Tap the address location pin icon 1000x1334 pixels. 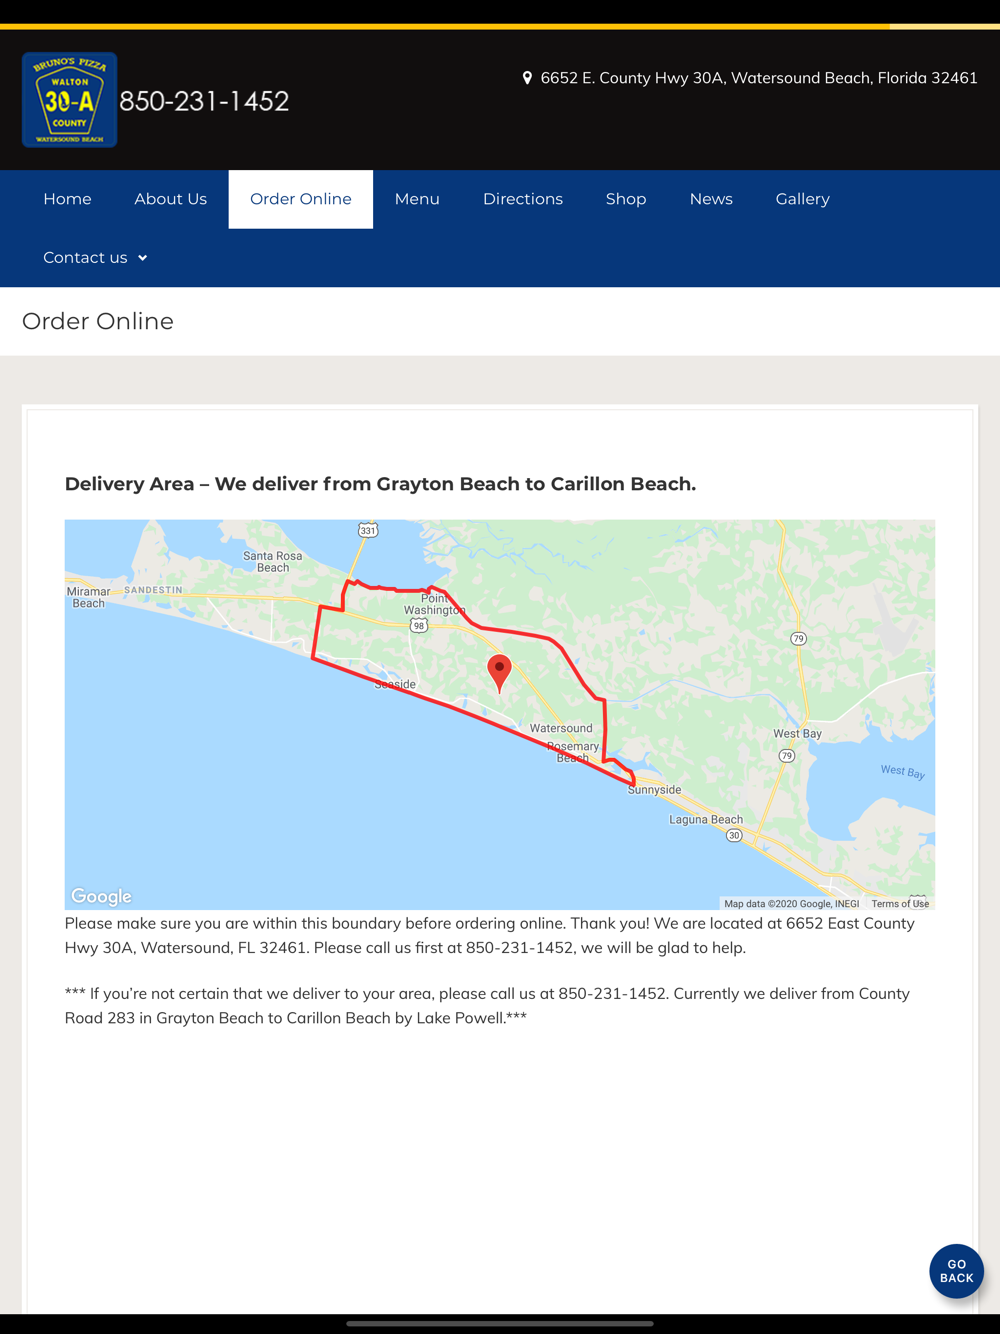point(527,78)
